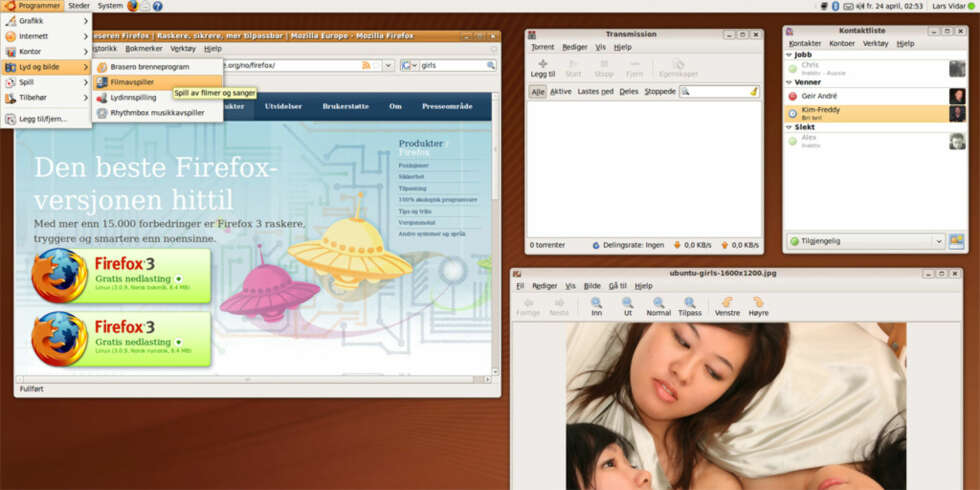The image size is (980, 490).
Task: Open Presseområde tab on Firefox page
Action: pos(447,106)
